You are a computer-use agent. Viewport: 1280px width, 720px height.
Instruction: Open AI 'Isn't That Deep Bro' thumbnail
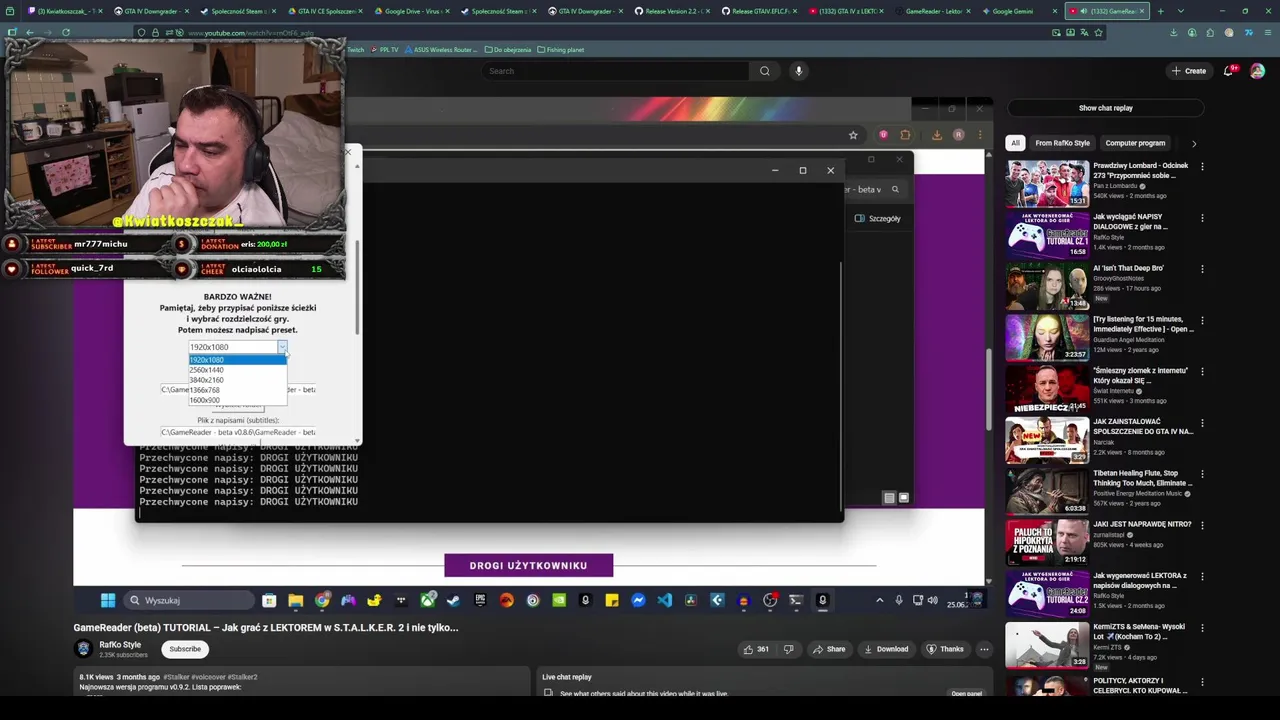(x=1047, y=286)
